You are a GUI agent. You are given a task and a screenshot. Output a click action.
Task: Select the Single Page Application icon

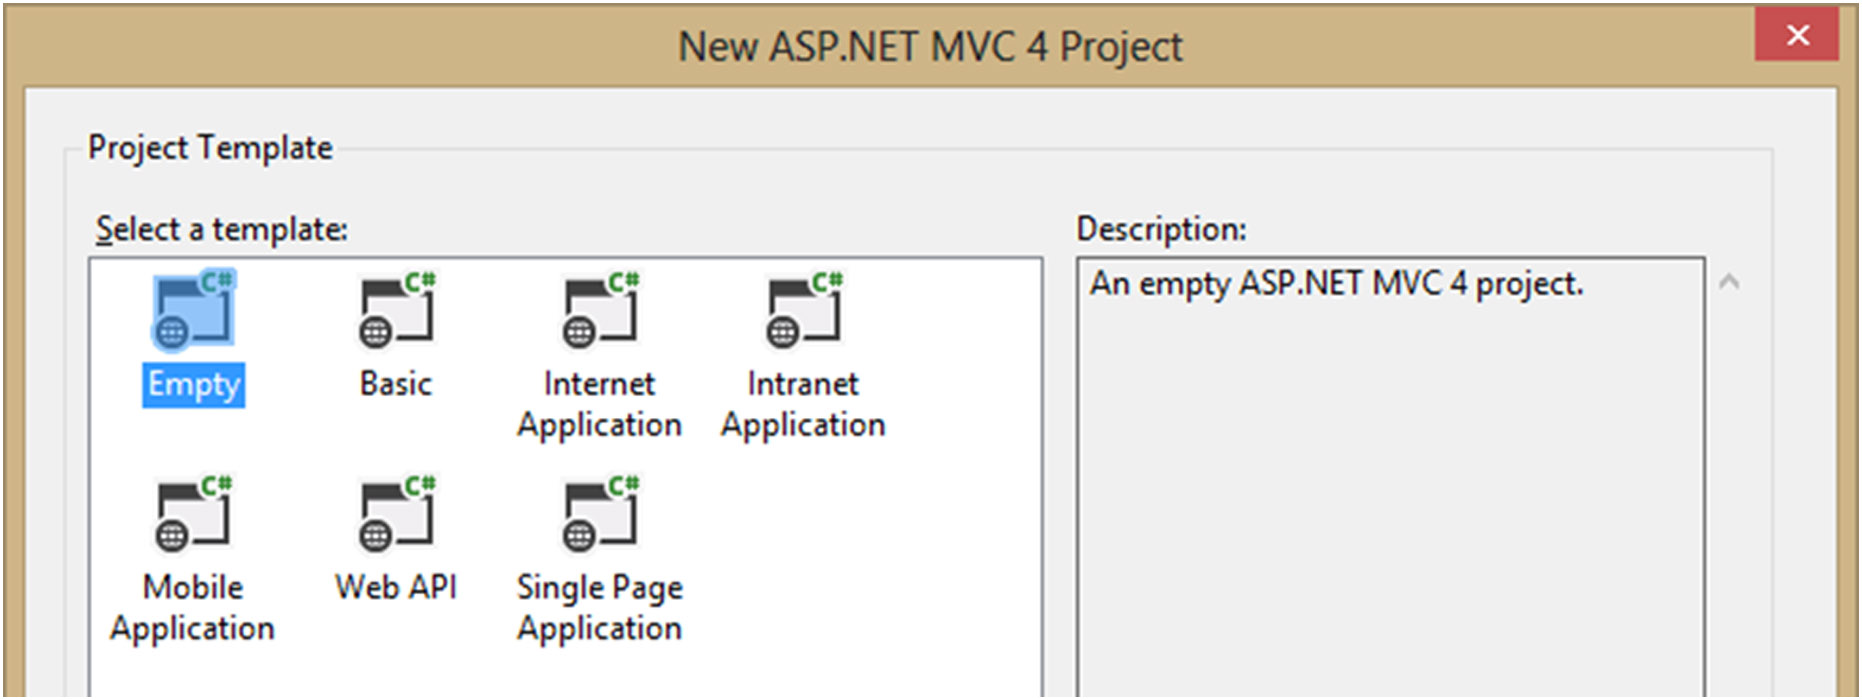(x=600, y=515)
